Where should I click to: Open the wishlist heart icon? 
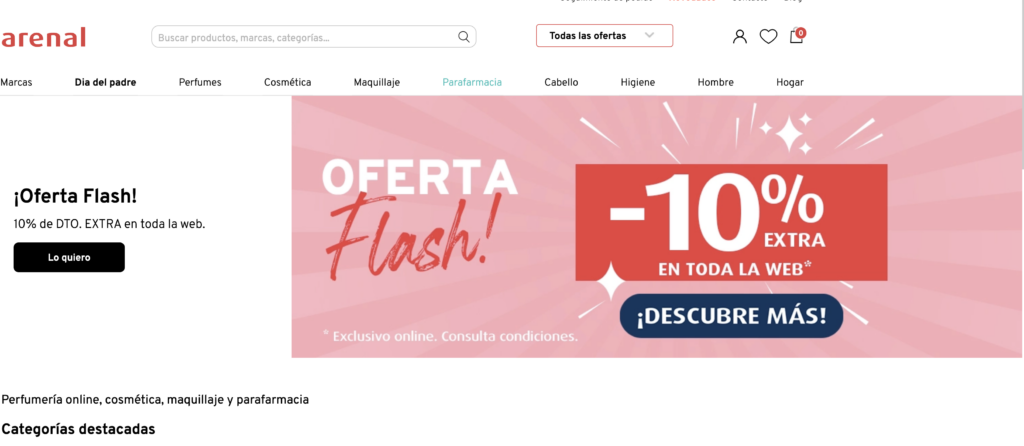pyautogui.click(x=768, y=37)
